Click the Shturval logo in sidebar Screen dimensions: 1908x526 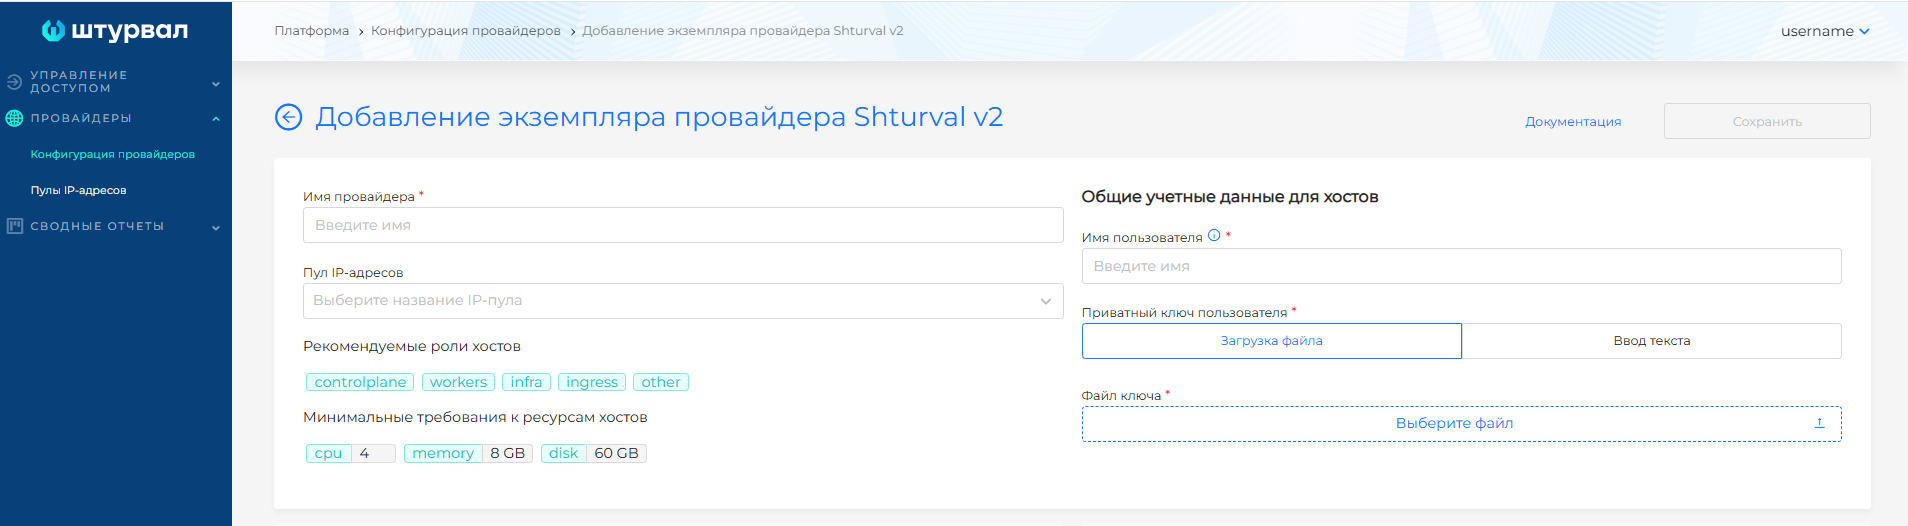coord(114,30)
